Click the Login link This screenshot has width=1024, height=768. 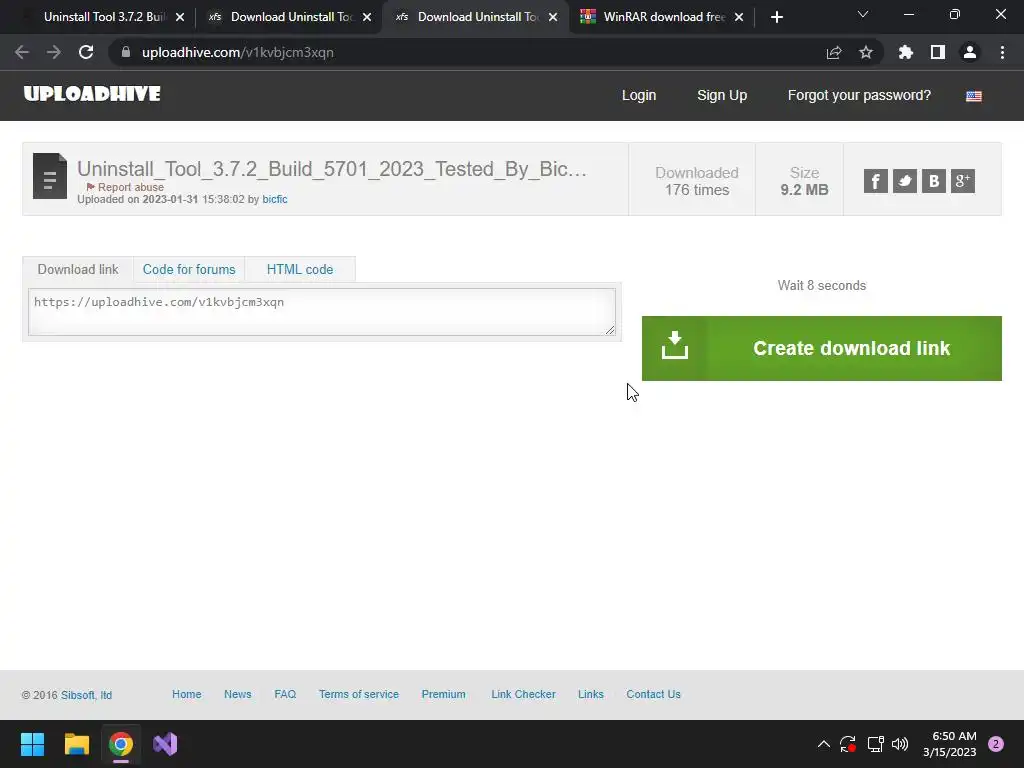[639, 95]
